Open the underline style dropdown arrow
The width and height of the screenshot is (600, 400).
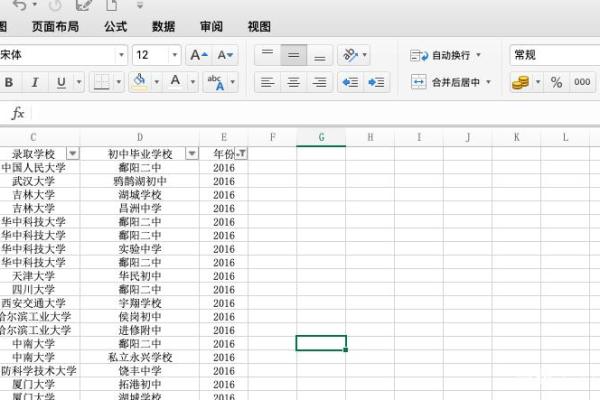pyautogui.click(x=79, y=82)
